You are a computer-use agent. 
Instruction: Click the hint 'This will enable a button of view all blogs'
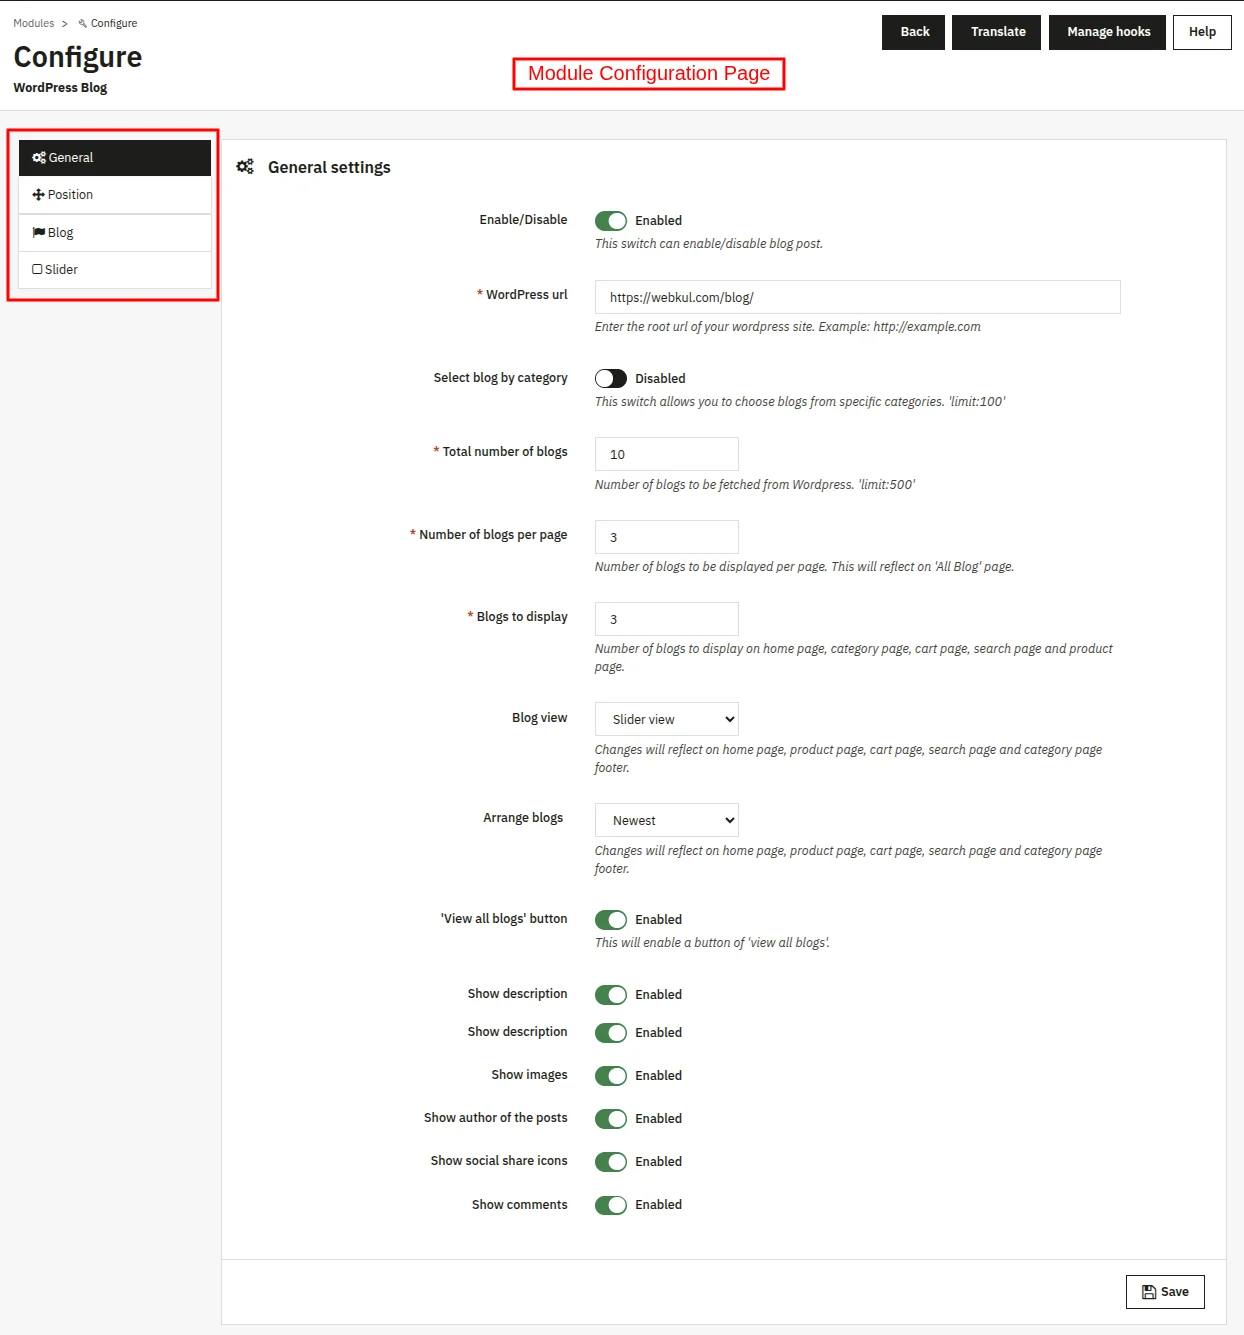point(712,943)
